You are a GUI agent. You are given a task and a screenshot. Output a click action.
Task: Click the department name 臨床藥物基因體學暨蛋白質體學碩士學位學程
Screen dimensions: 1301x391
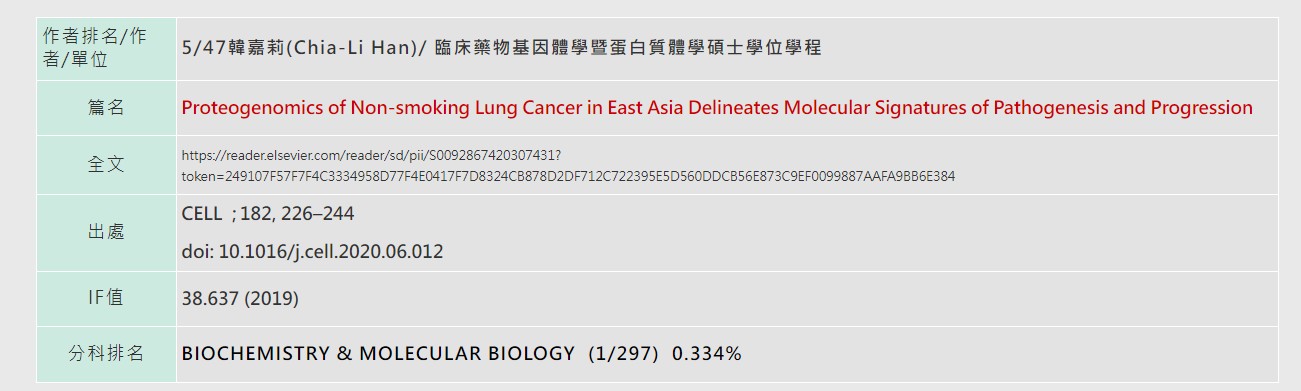click(629, 48)
